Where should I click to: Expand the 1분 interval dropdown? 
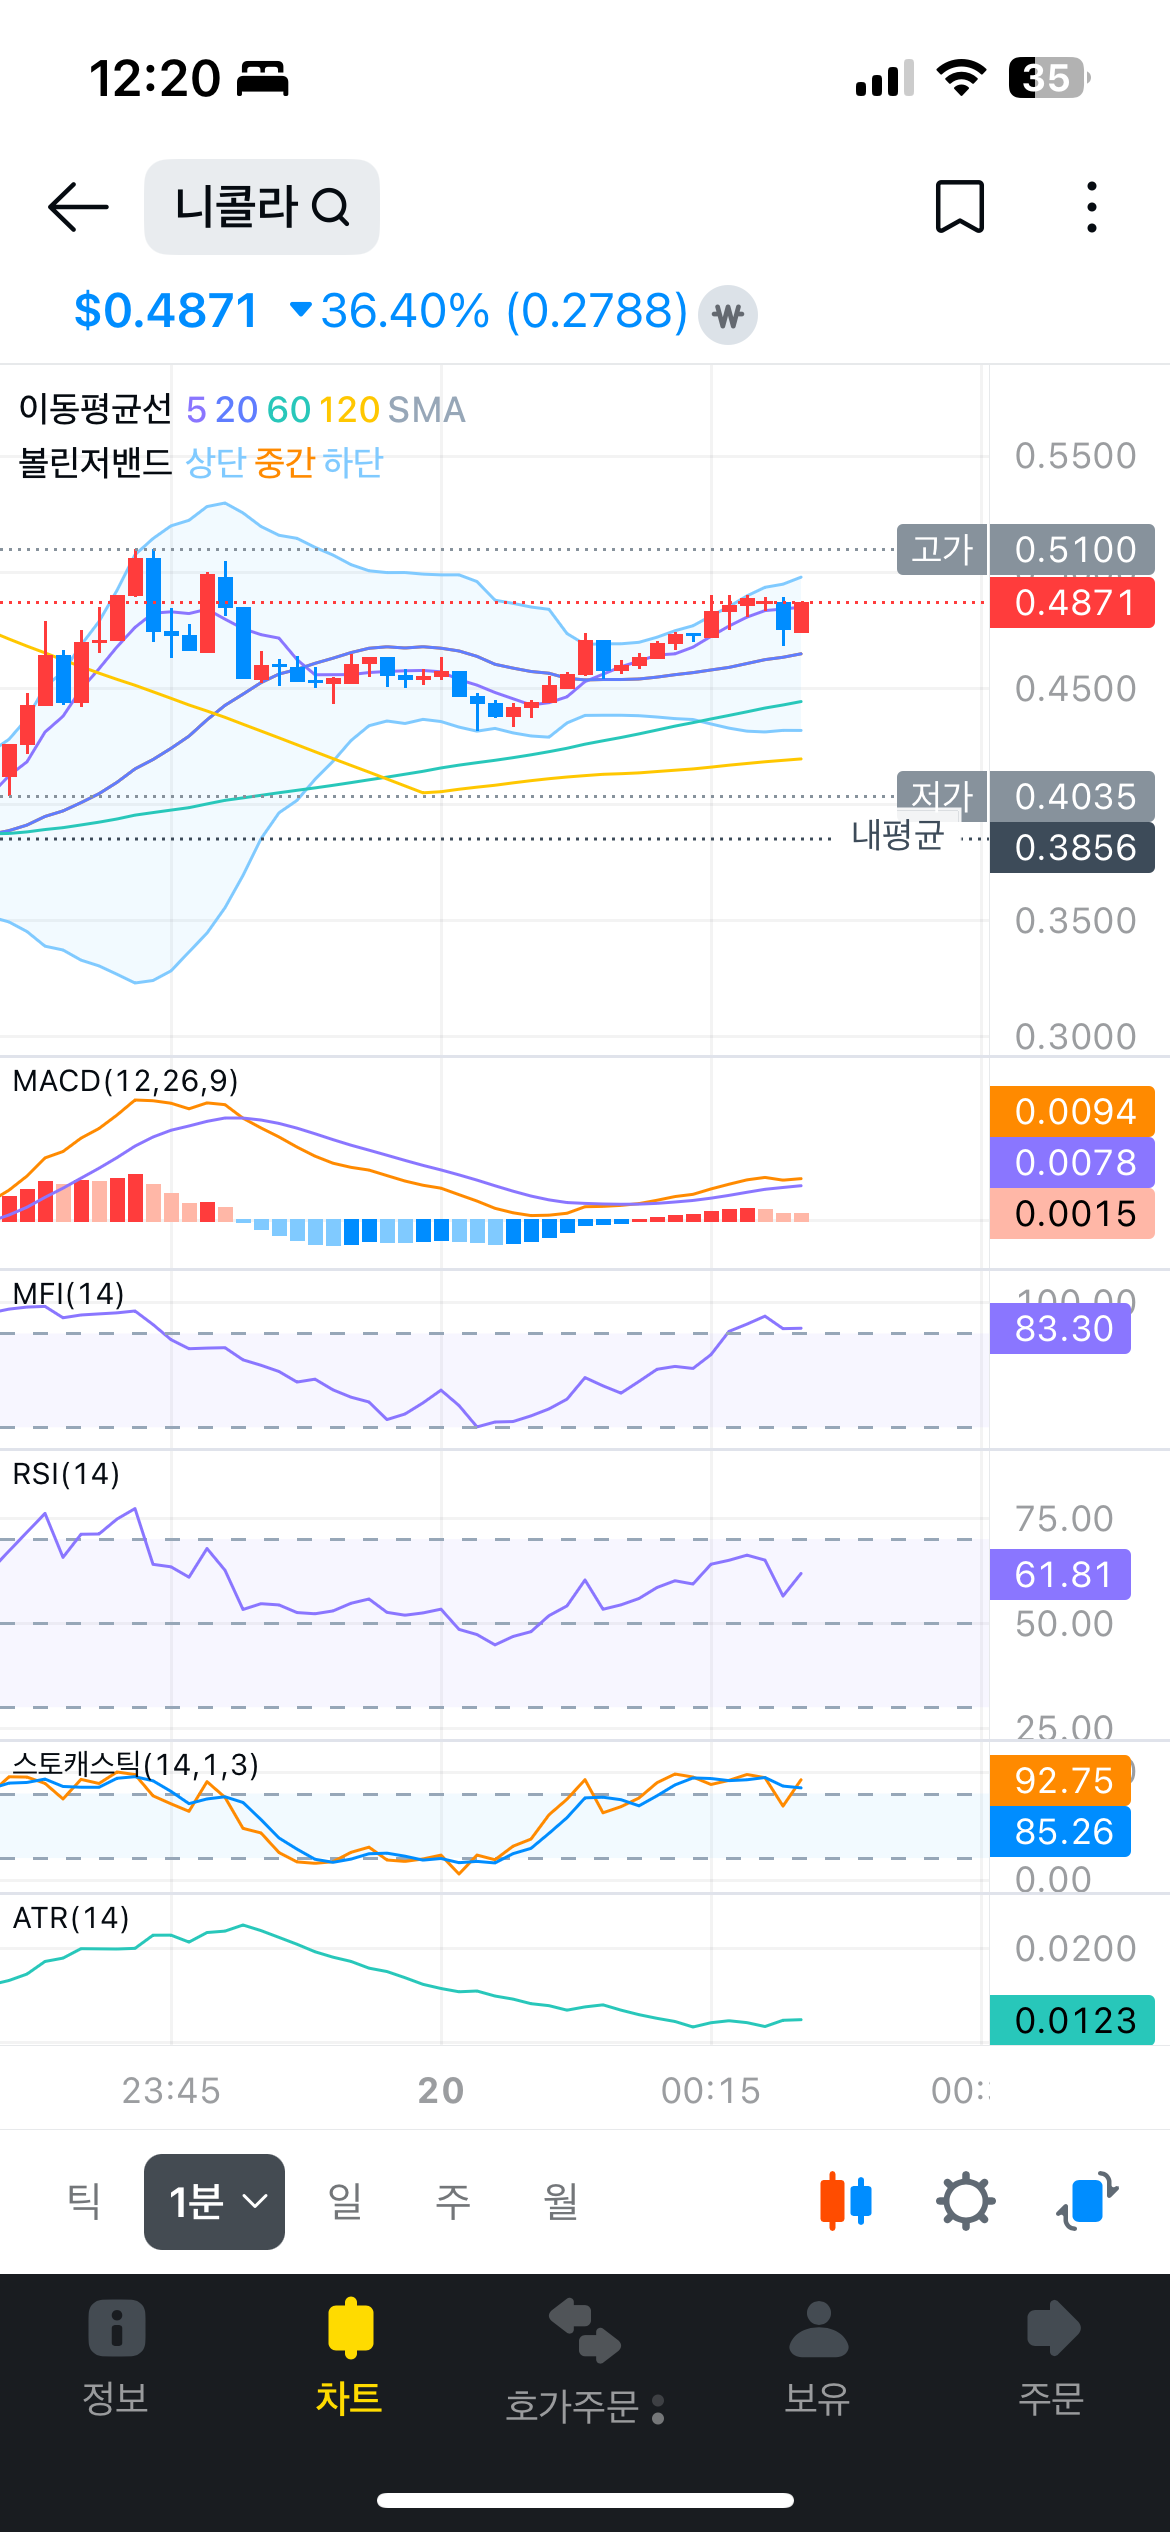[214, 2201]
